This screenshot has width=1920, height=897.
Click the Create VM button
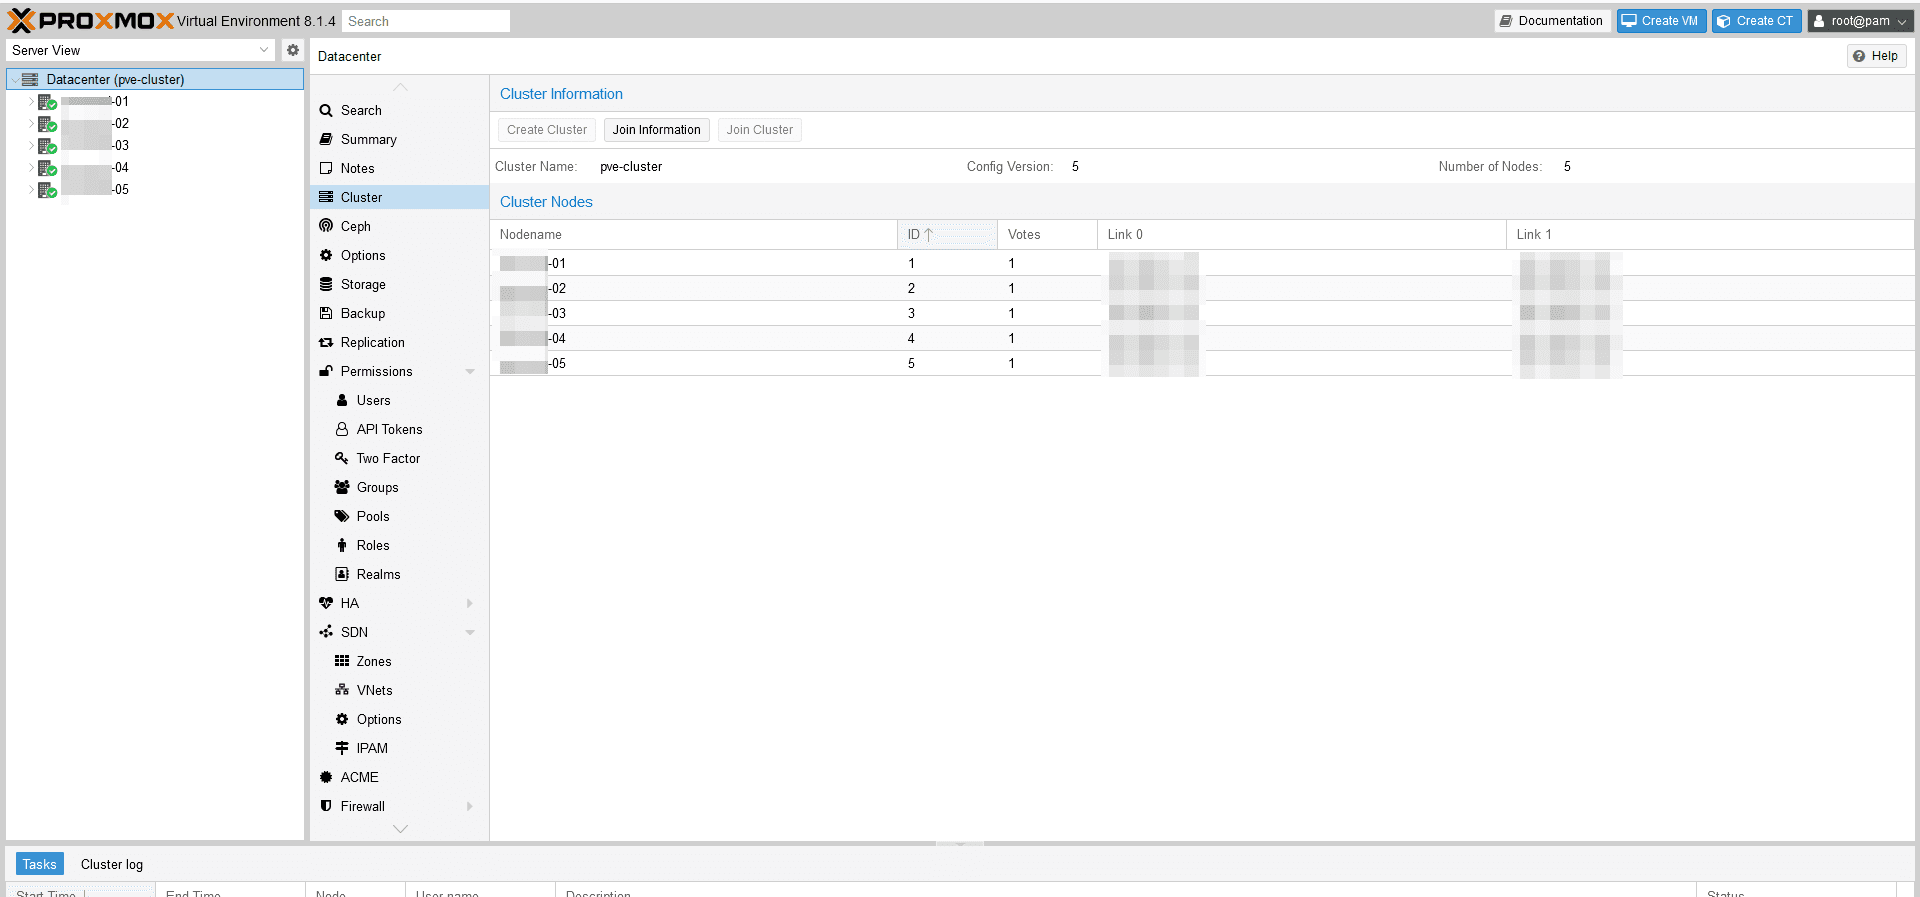1662,21
